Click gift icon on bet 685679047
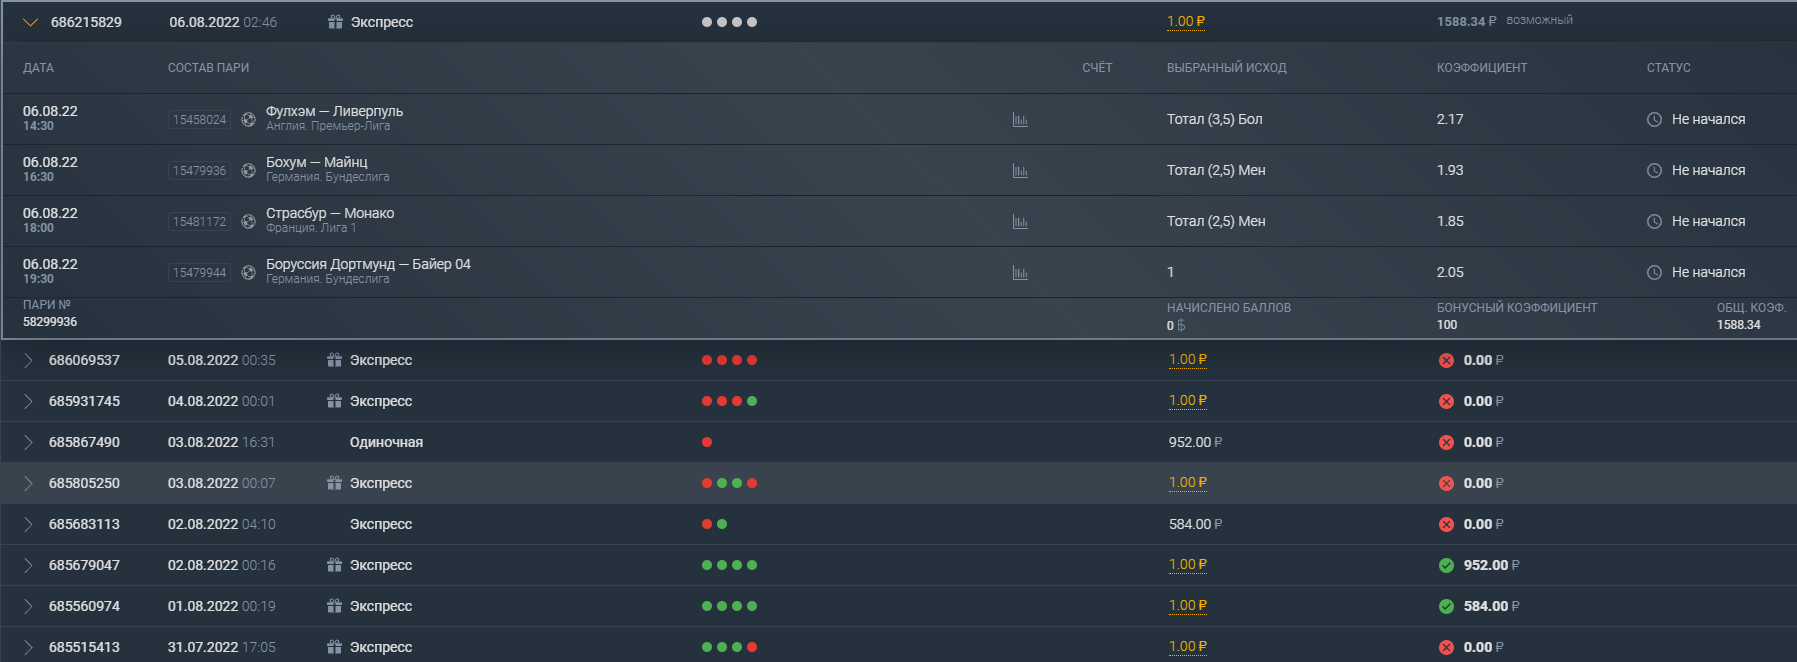This screenshot has width=1797, height=662. coord(334,564)
